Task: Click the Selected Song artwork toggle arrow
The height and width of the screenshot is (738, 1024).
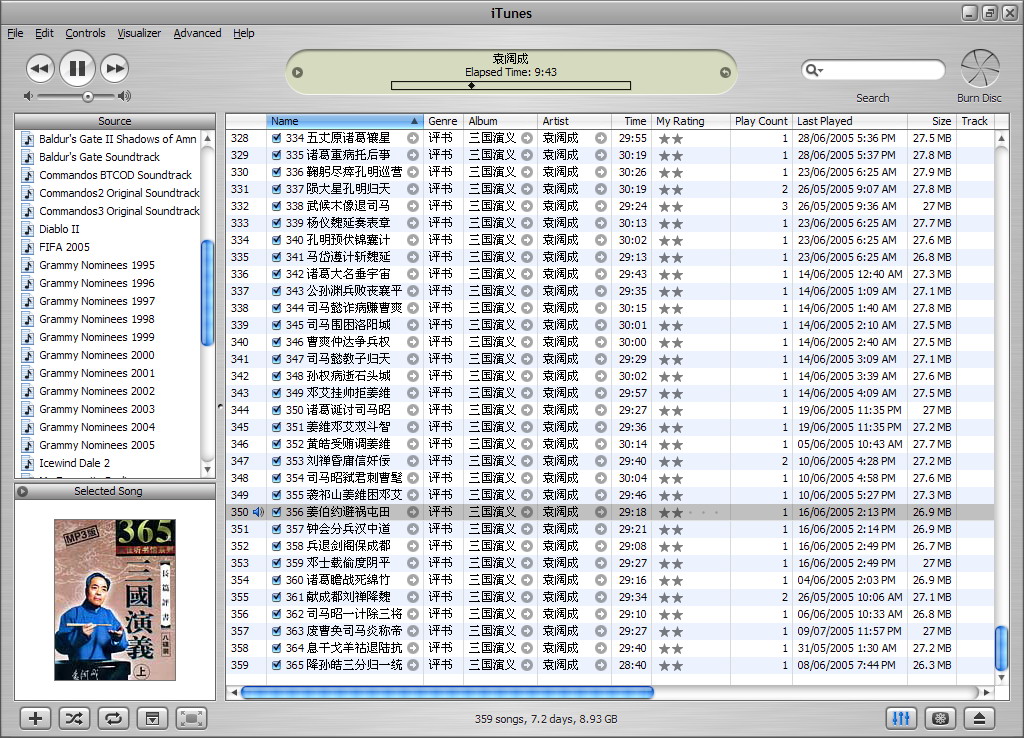Action: click(x=22, y=491)
